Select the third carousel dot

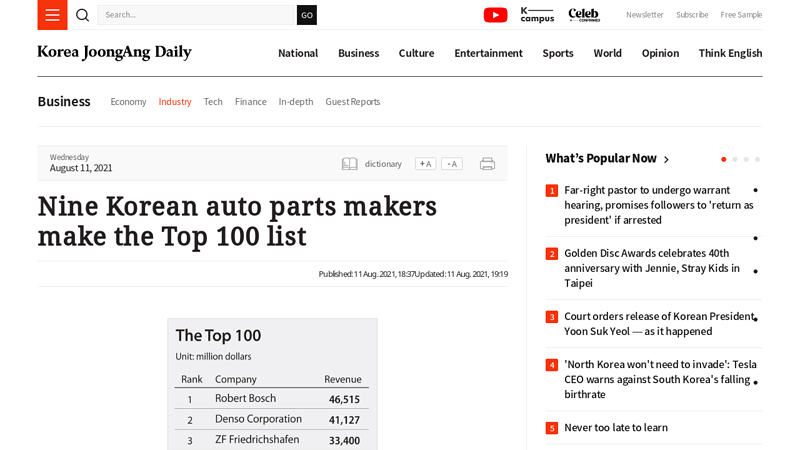746,160
